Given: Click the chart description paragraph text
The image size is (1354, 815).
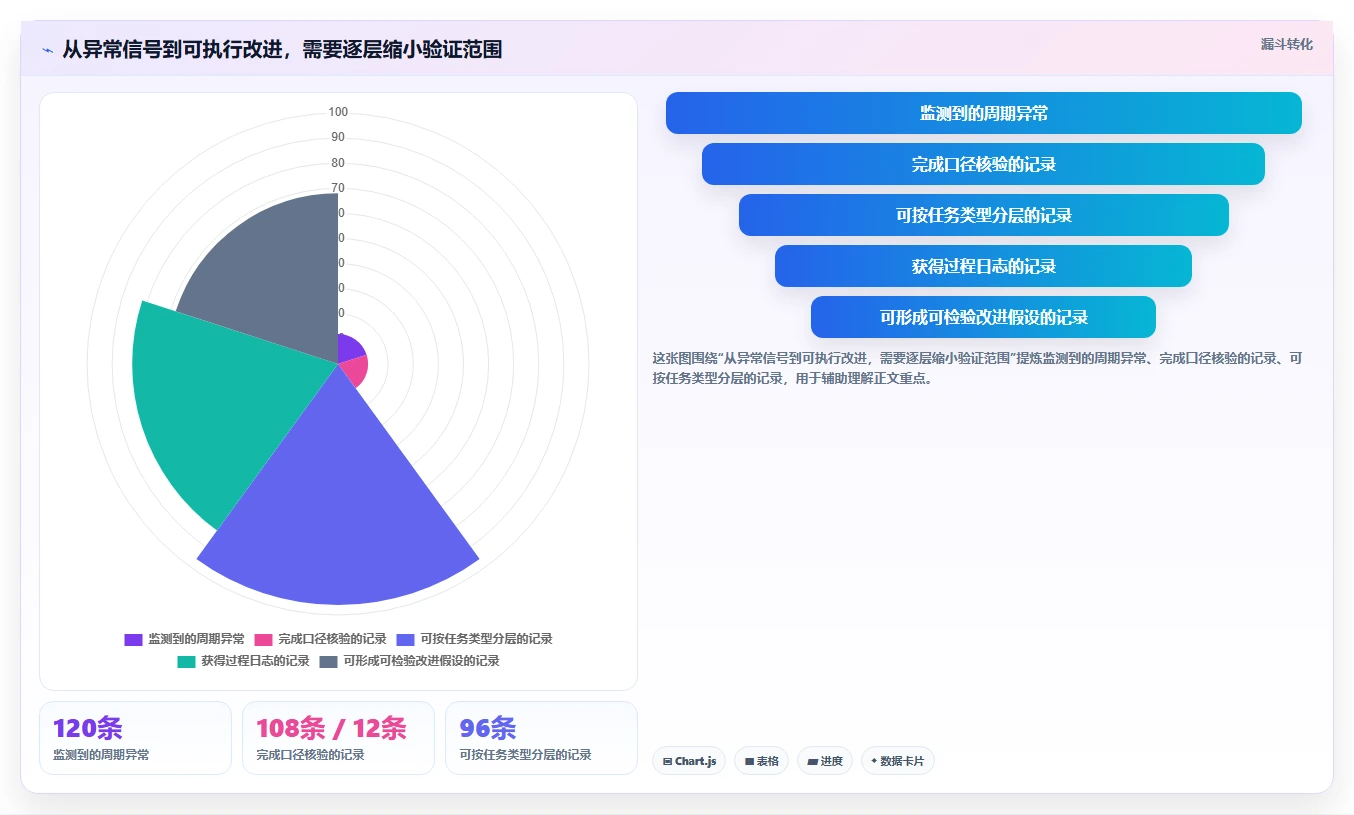Looking at the screenshot, I should tap(977, 368).
